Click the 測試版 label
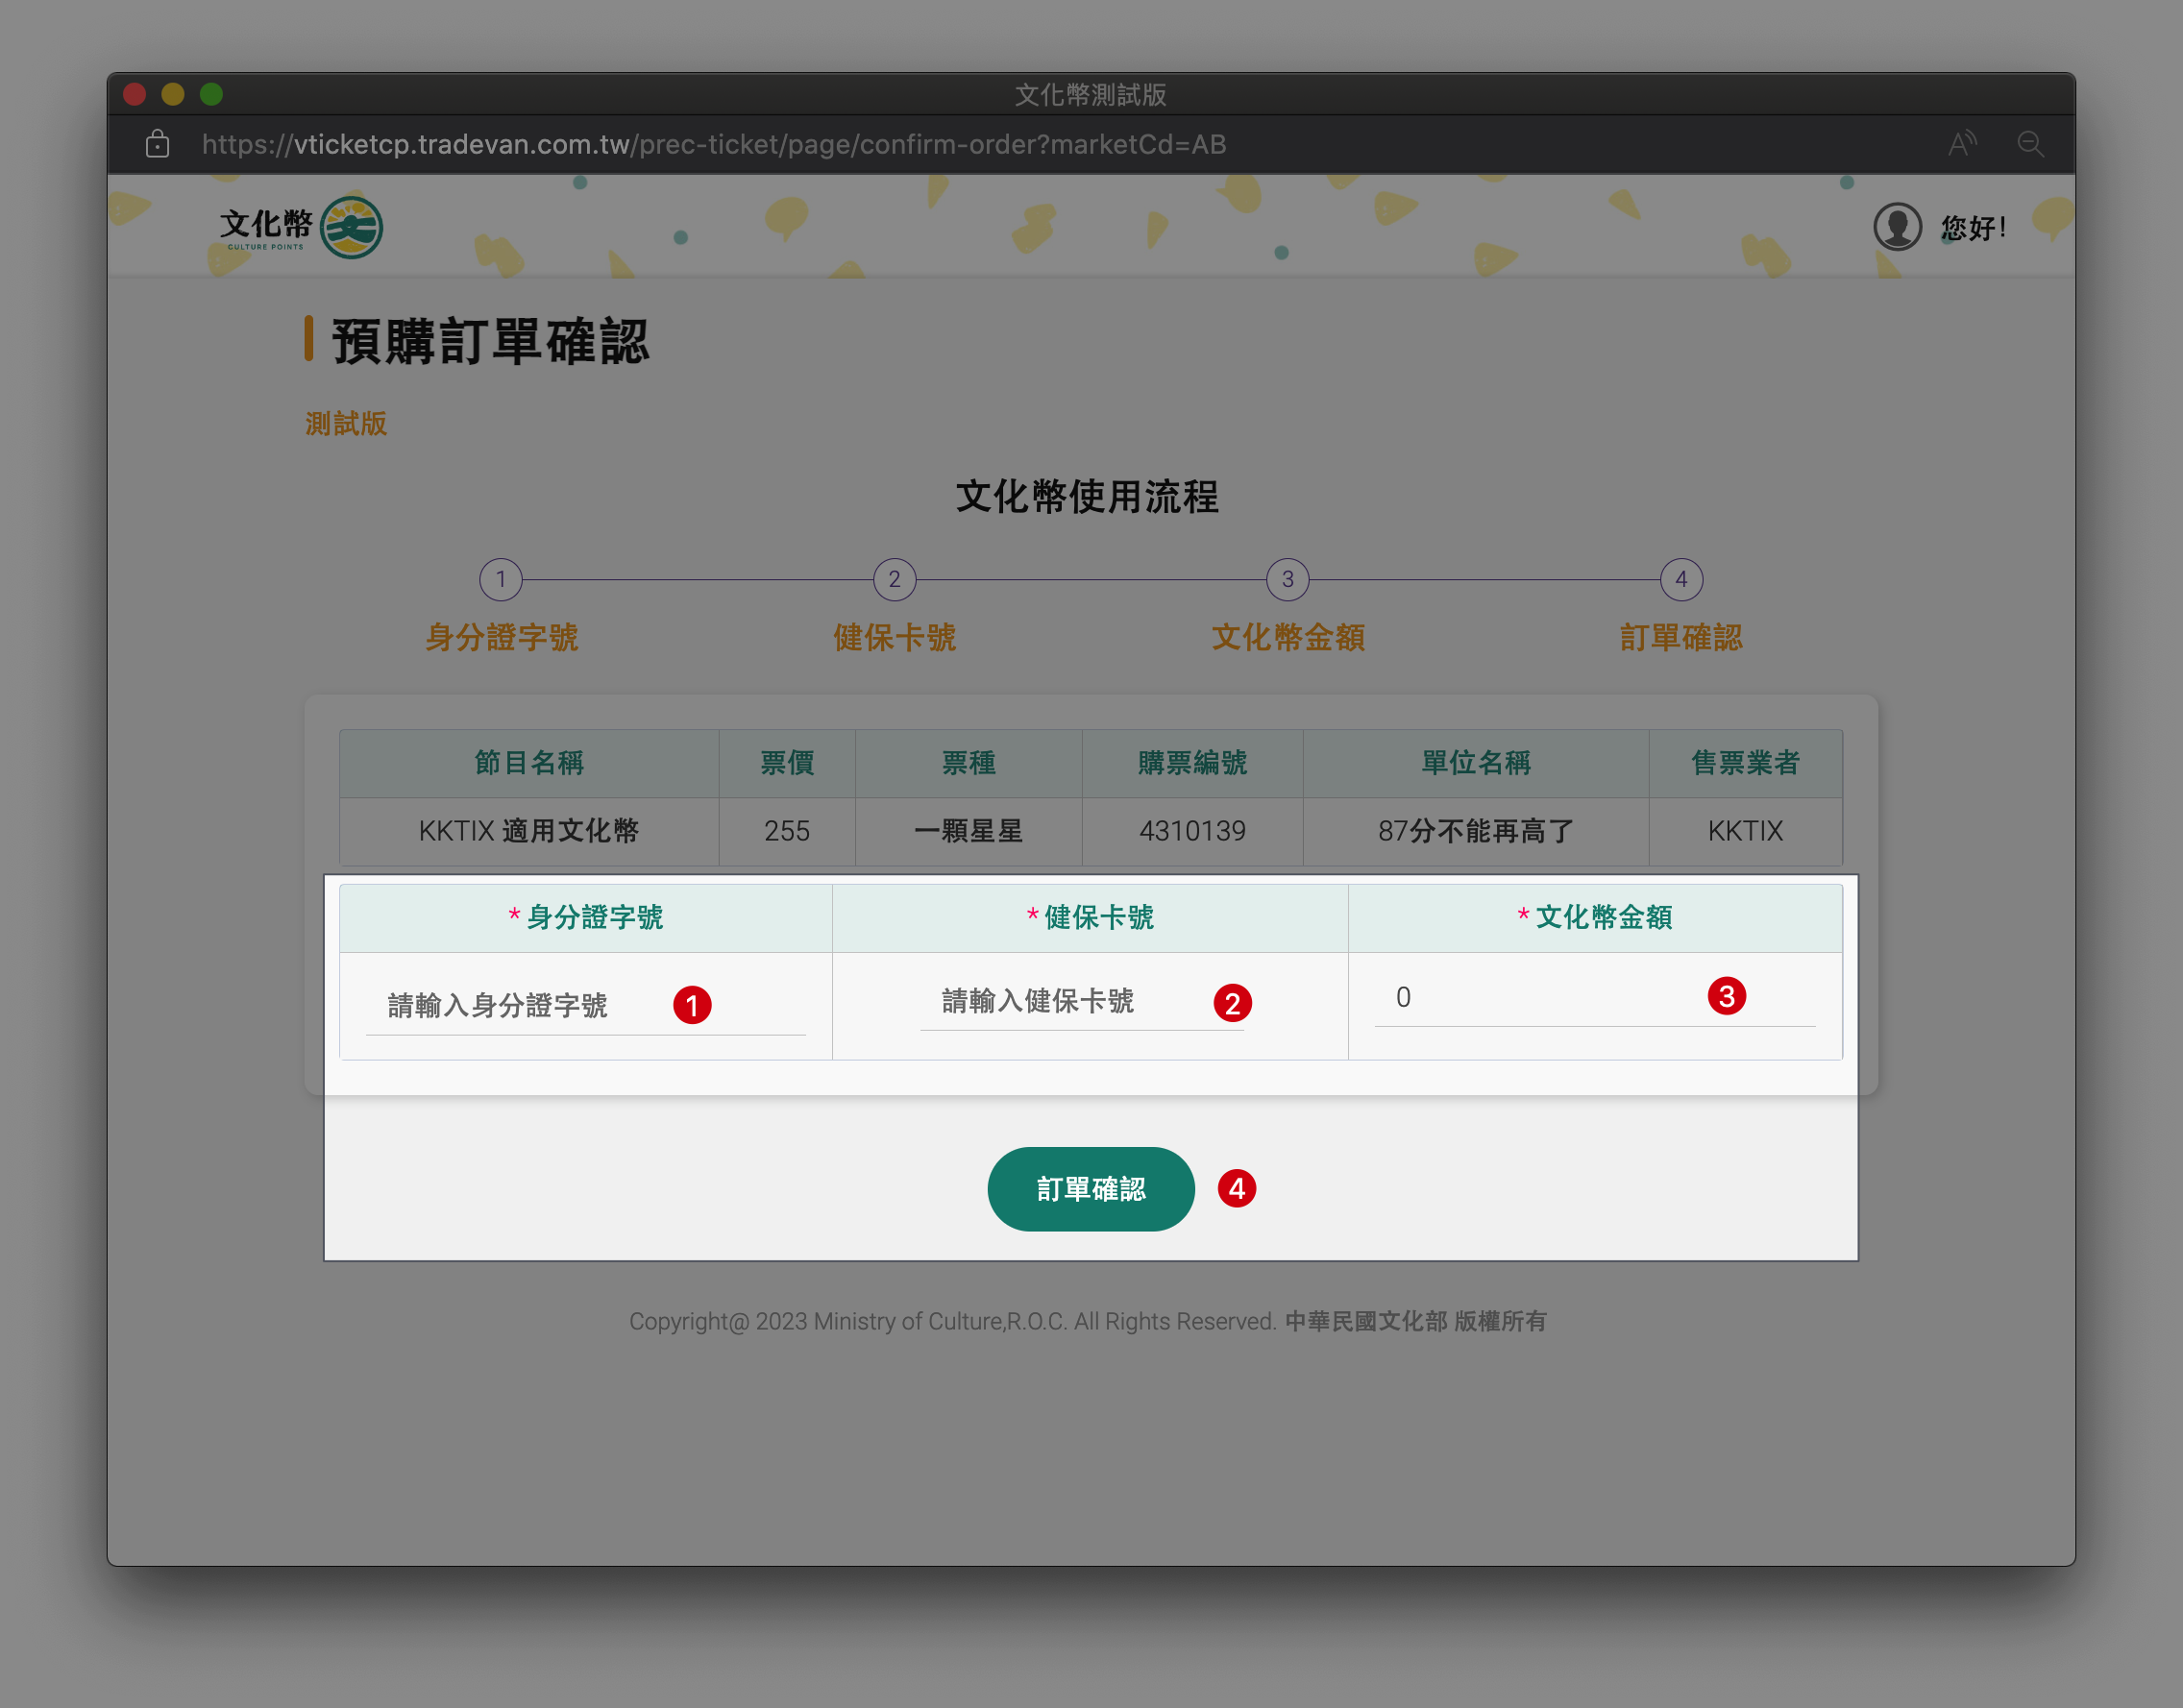Viewport: 2183px width, 1708px height. click(346, 424)
